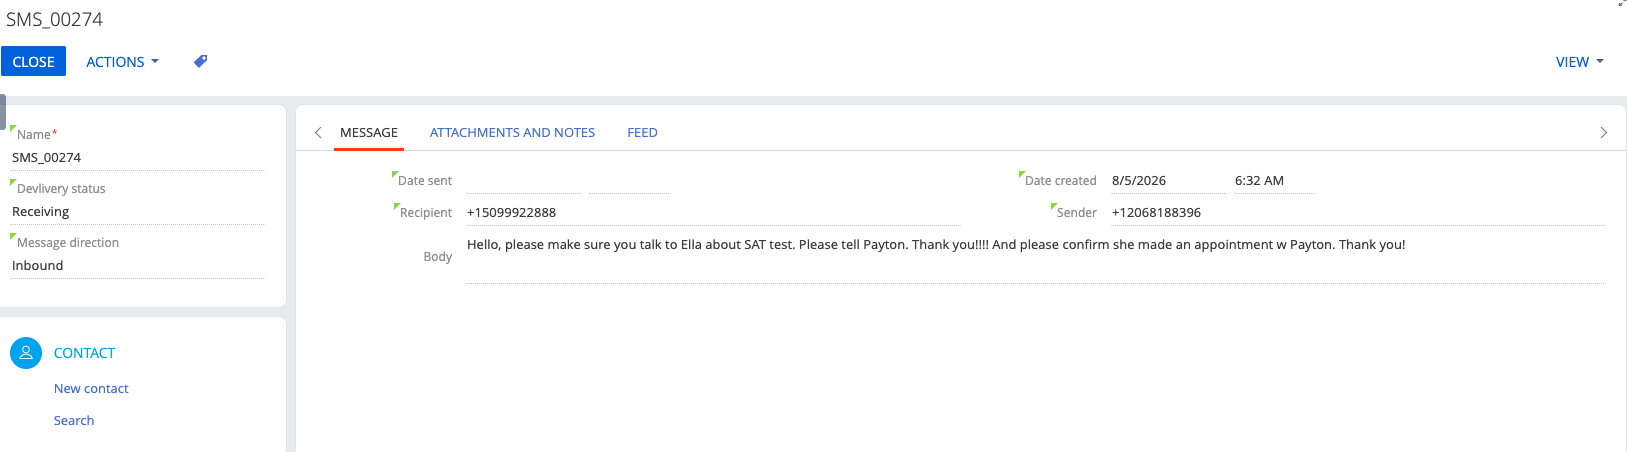The height and width of the screenshot is (452, 1627).
Task: Click the Name field containing SMS_00274
Action: tap(137, 158)
